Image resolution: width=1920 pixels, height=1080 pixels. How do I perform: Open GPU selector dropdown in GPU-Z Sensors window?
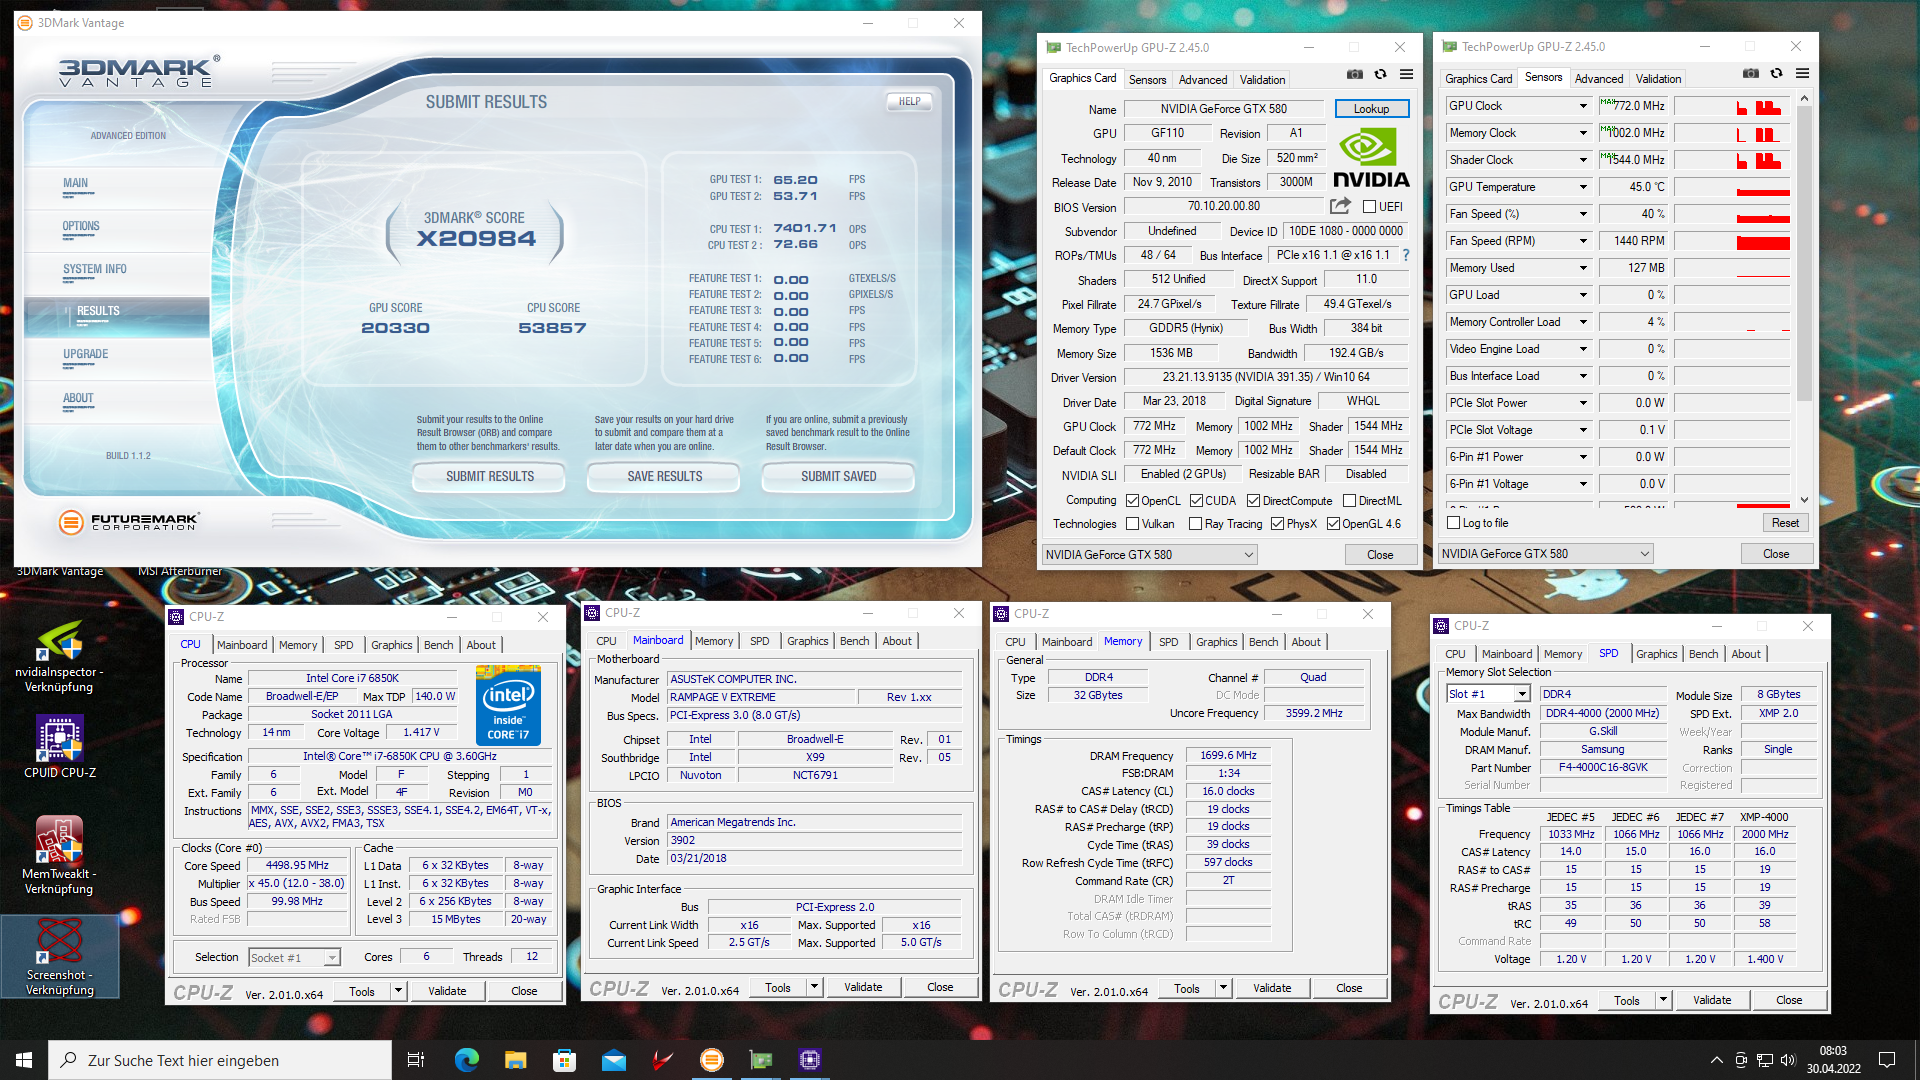pyautogui.click(x=1545, y=554)
